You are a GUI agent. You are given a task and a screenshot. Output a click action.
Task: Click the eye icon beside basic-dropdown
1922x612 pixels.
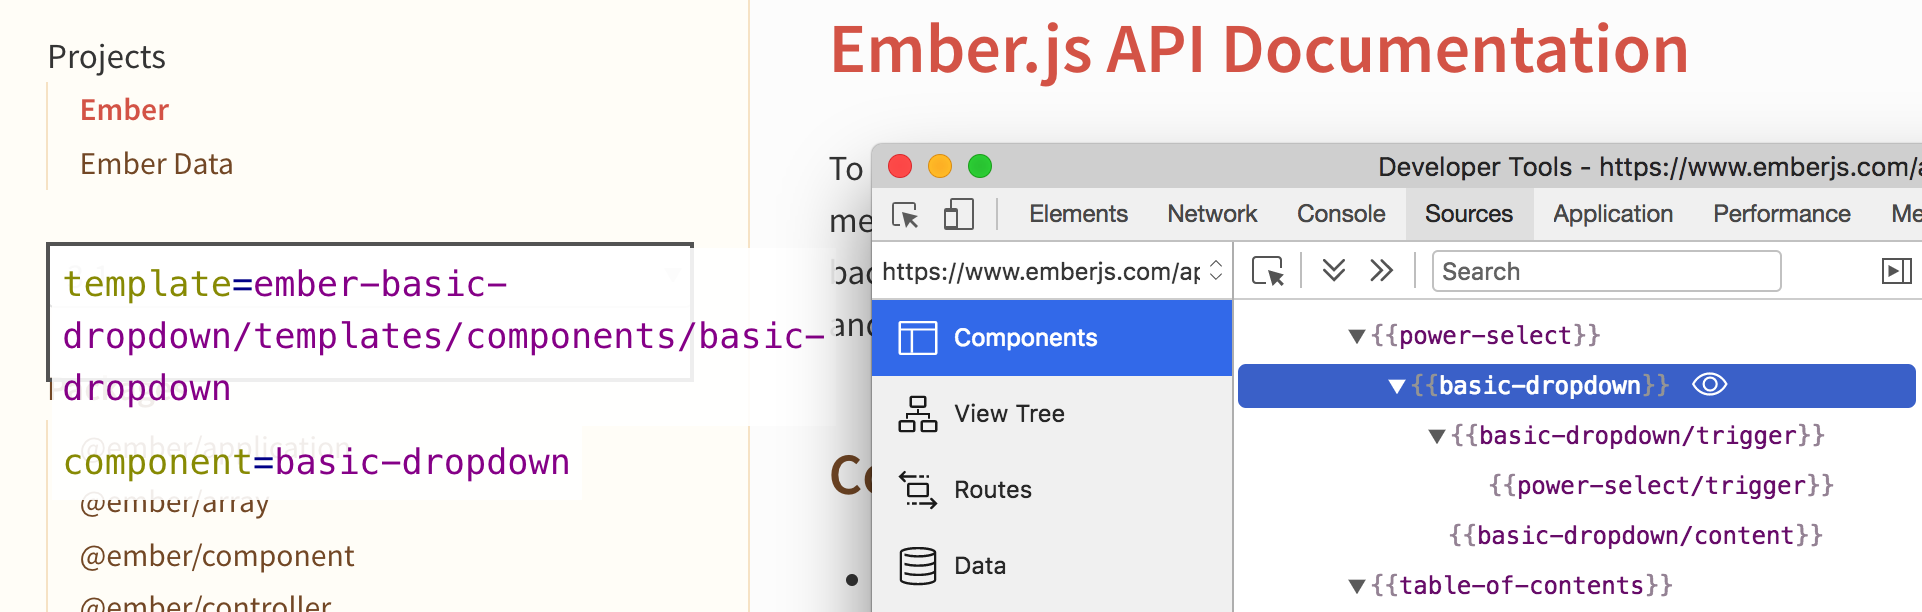pos(1709,385)
